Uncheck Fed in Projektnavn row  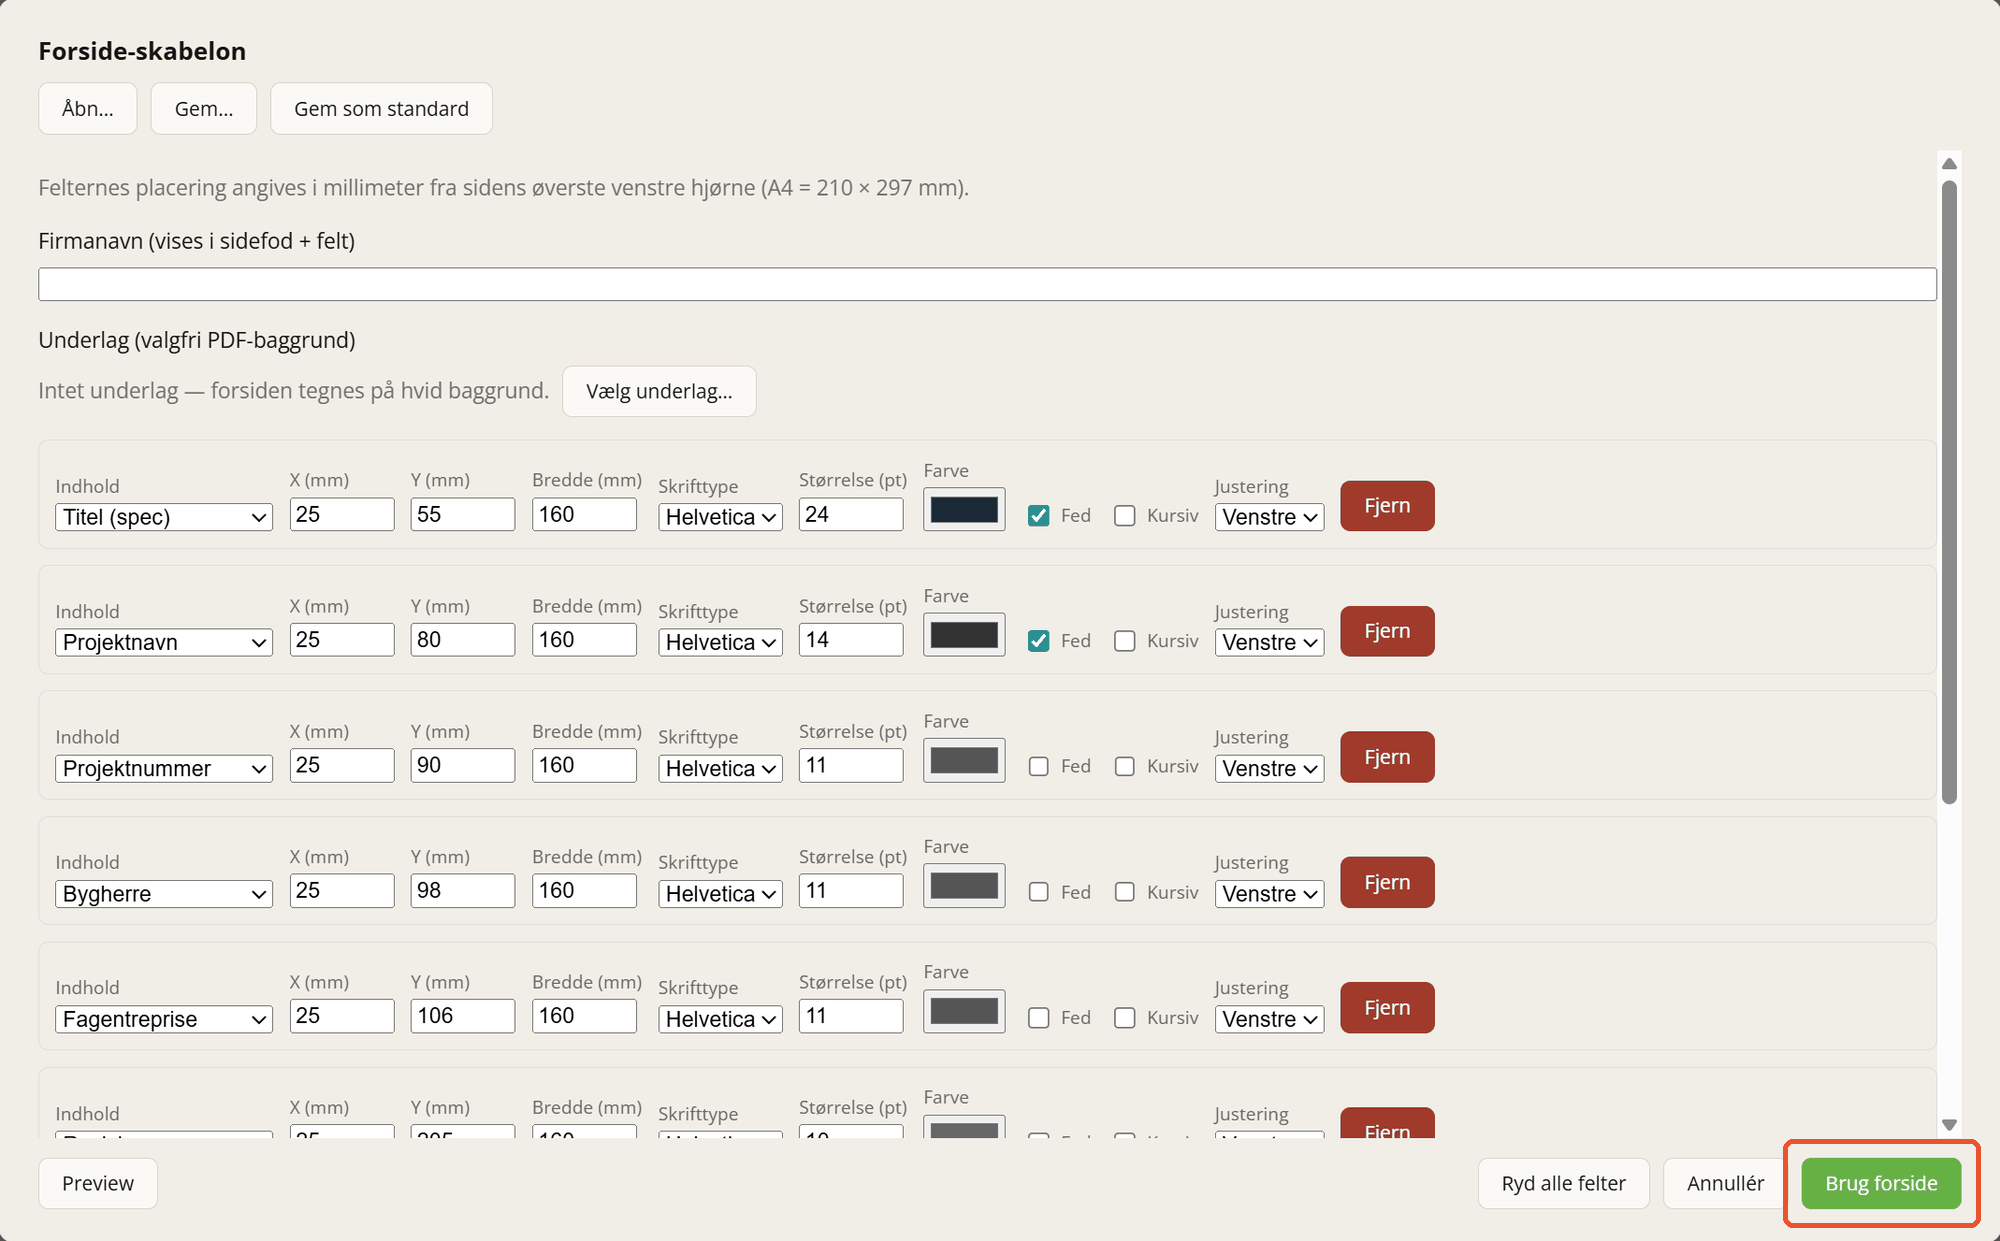pos(1038,641)
